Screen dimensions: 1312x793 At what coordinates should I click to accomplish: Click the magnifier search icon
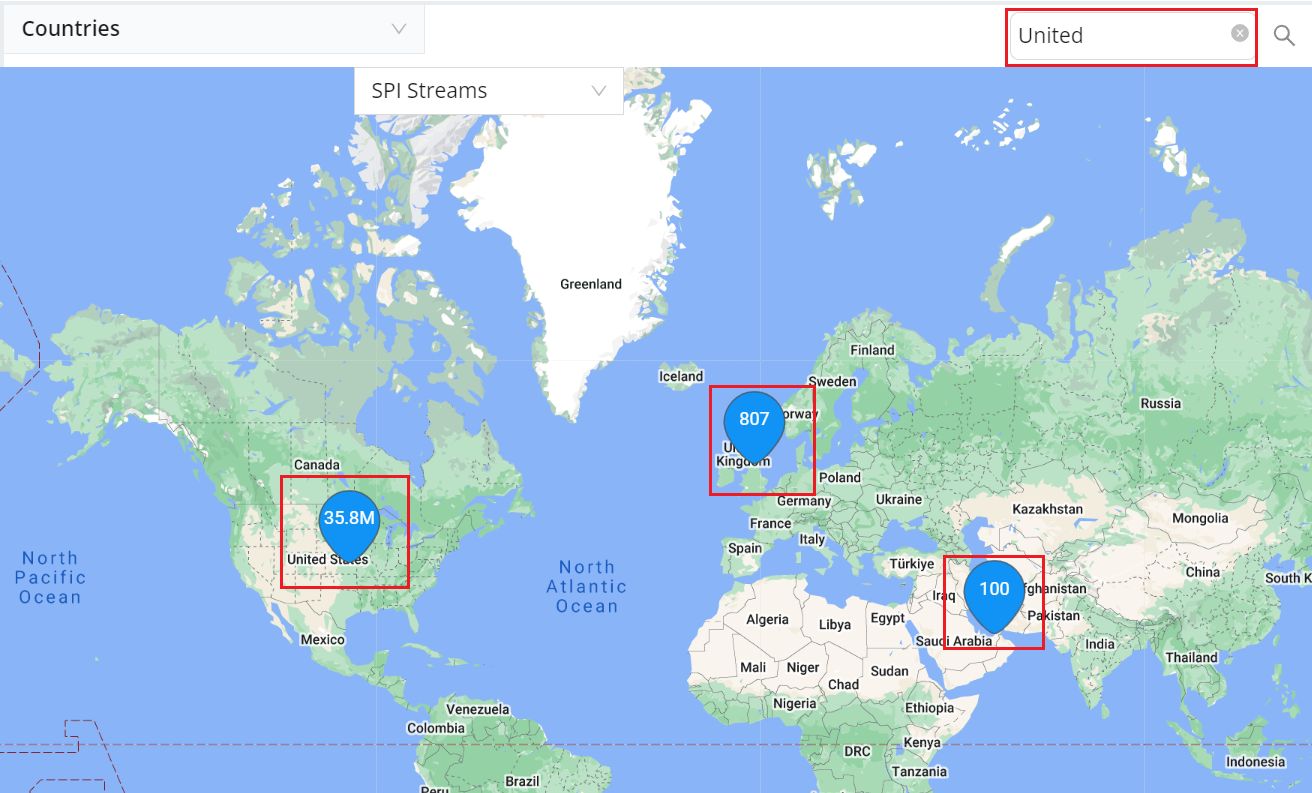pyautogui.click(x=1284, y=36)
